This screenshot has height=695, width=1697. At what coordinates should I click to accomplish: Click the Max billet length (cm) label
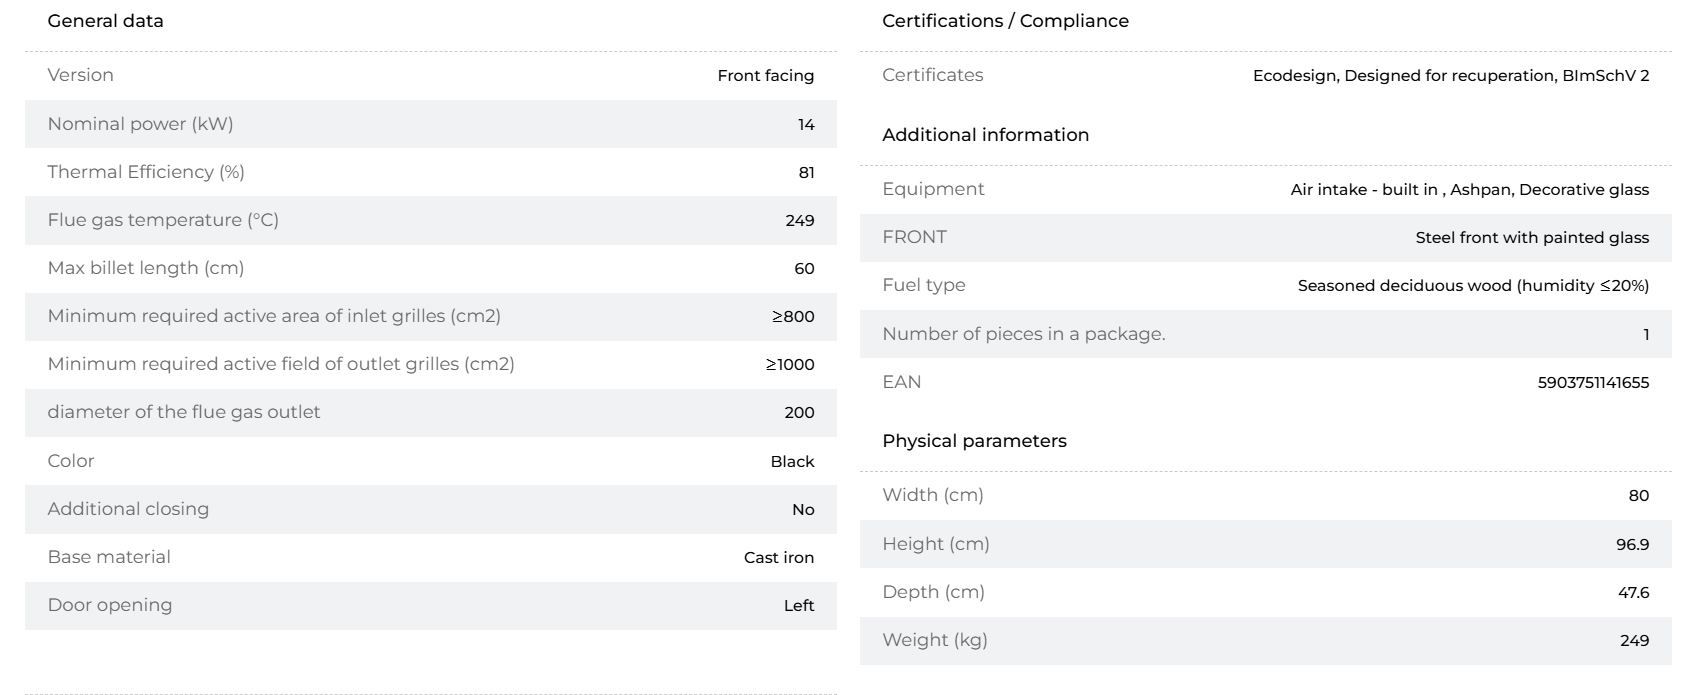click(146, 268)
